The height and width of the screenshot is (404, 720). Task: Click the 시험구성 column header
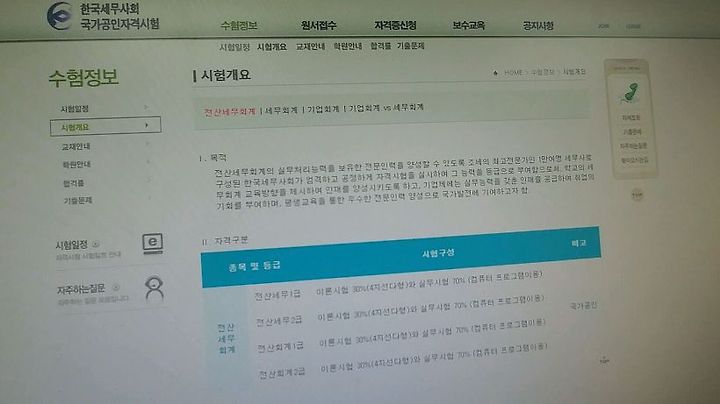(438, 253)
